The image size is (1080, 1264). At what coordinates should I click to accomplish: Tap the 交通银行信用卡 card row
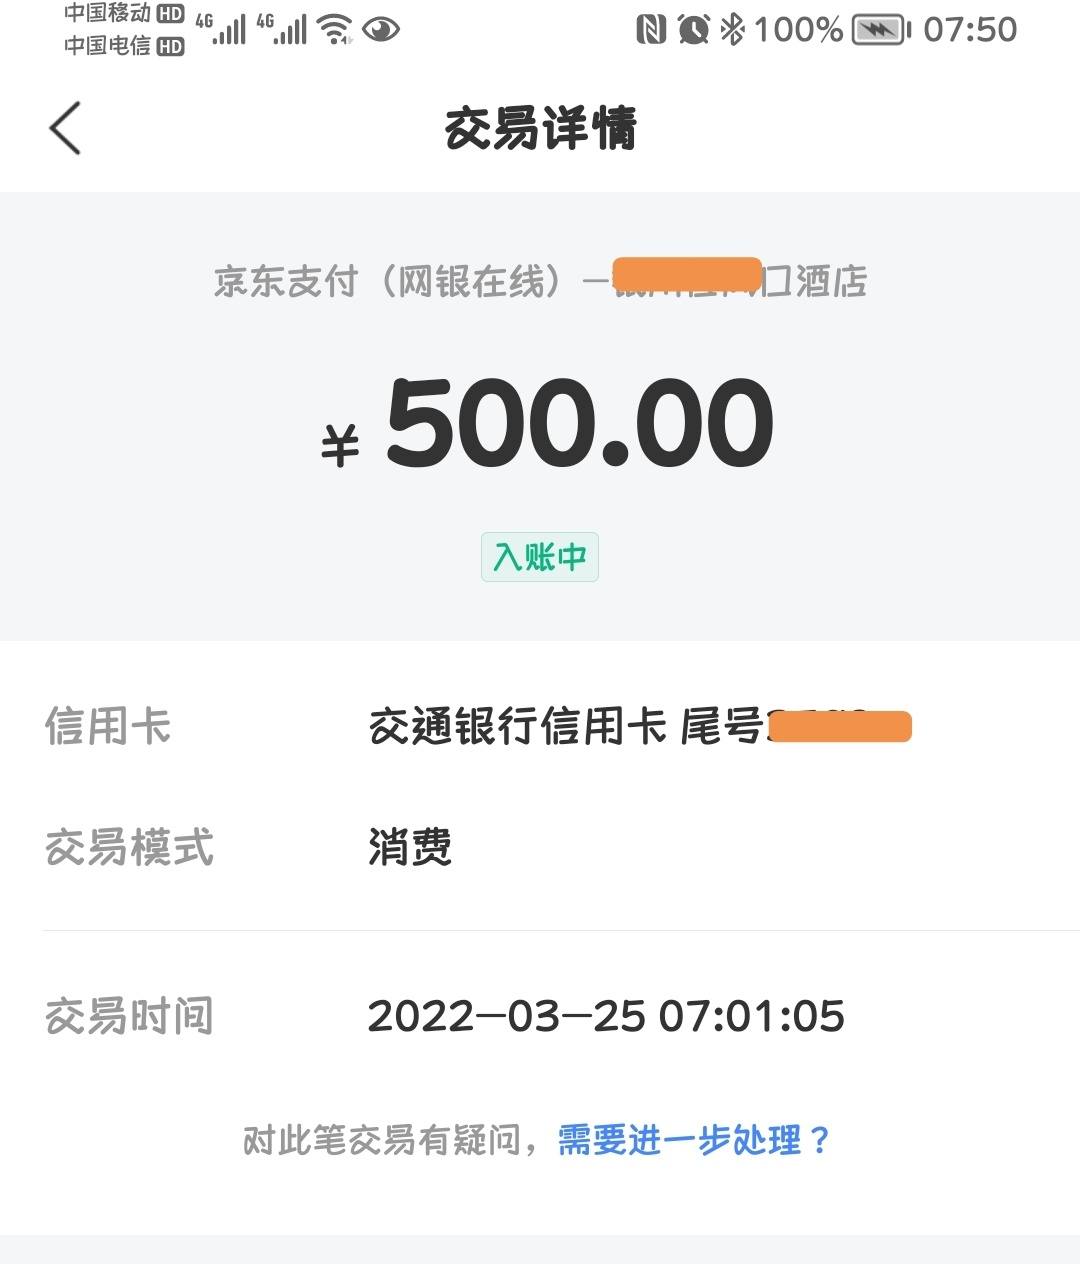pyautogui.click(x=540, y=727)
